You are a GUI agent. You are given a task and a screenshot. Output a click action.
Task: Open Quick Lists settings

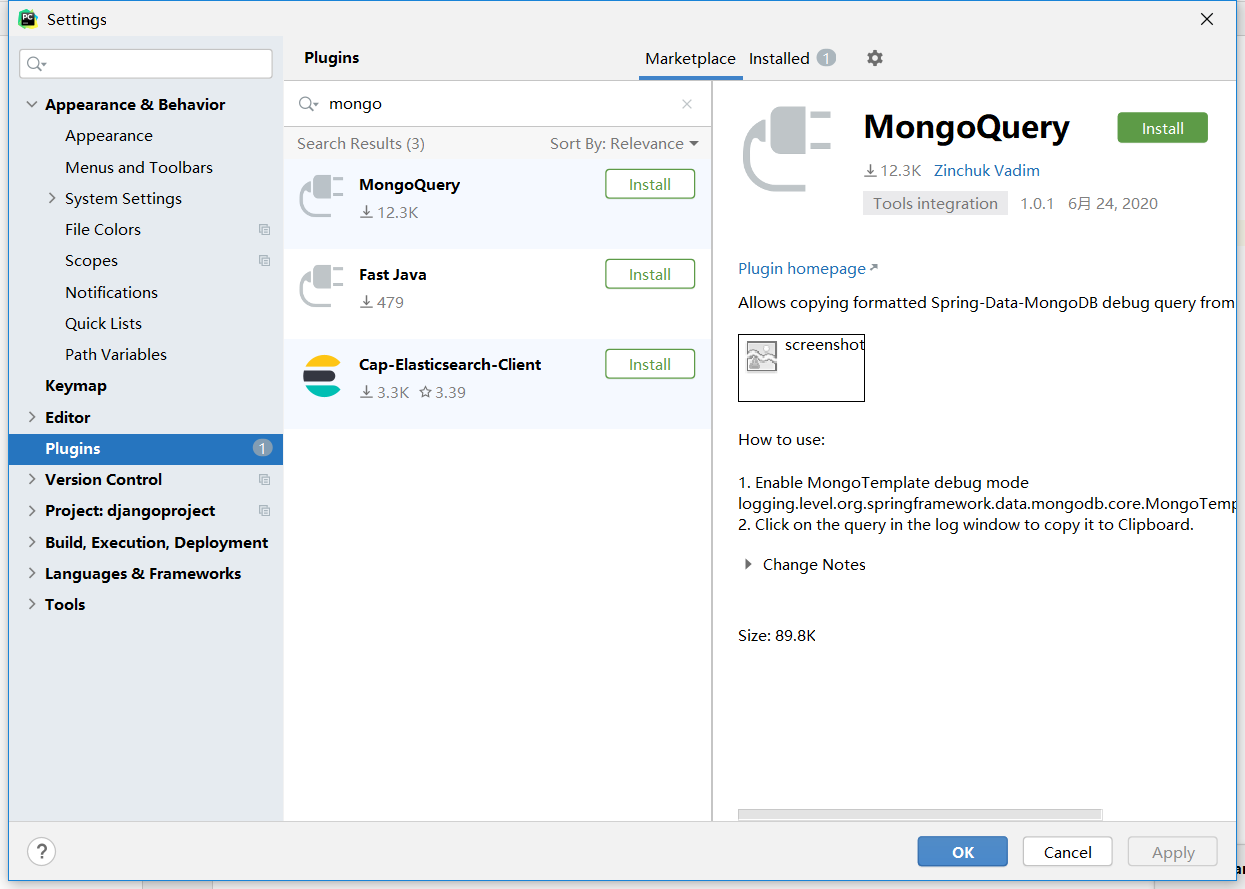tap(104, 324)
